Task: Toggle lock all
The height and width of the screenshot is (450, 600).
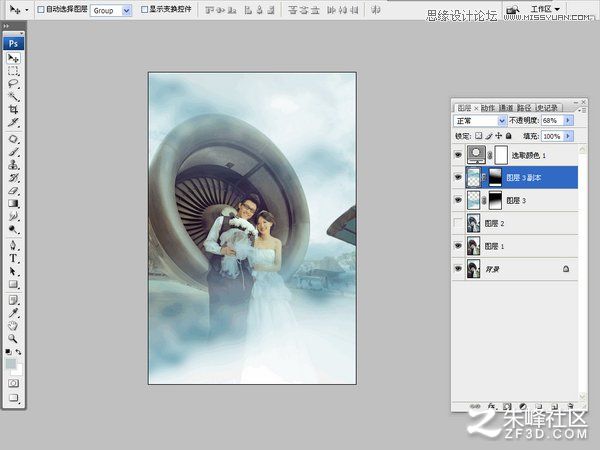Action: coord(509,136)
